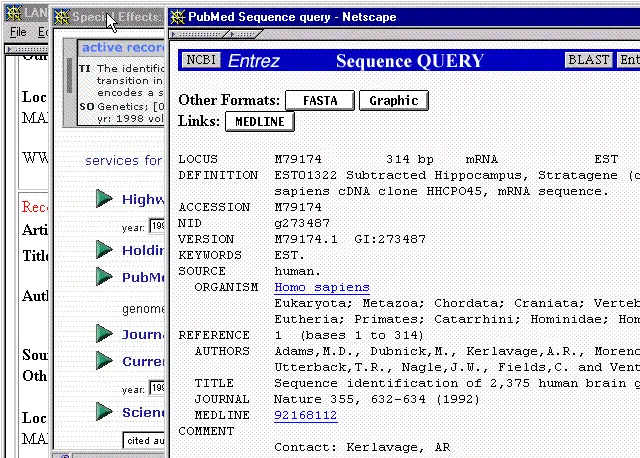Click the 'Sequence QUERY' banner heading
The image size is (640, 458).
[x=410, y=61]
